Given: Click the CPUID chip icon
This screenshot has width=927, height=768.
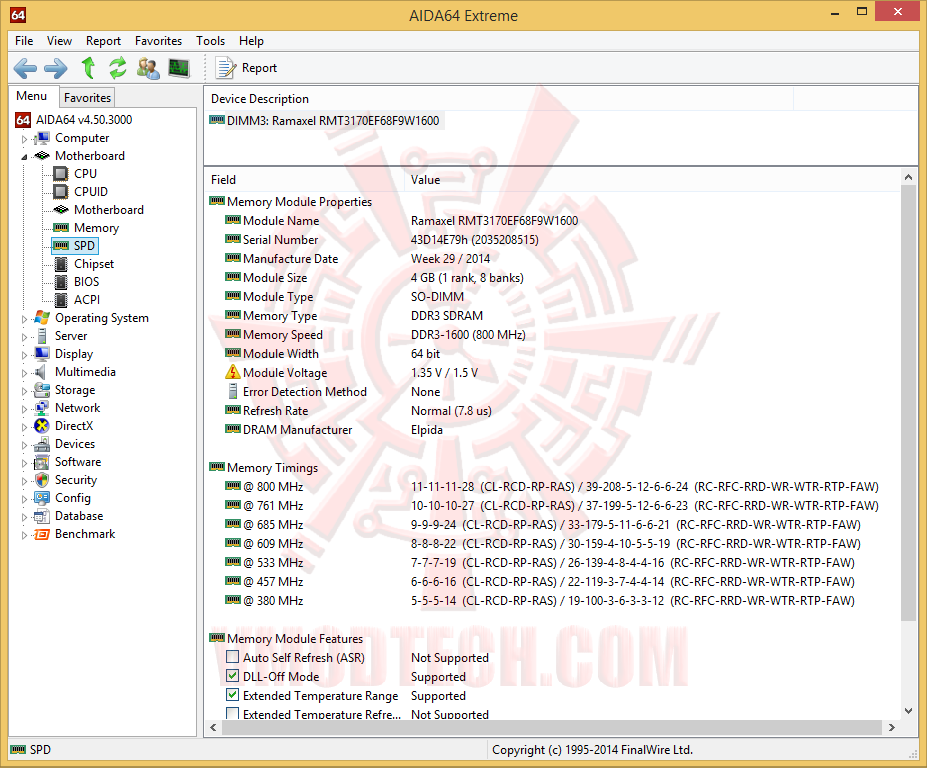Looking at the screenshot, I should pos(61,192).
